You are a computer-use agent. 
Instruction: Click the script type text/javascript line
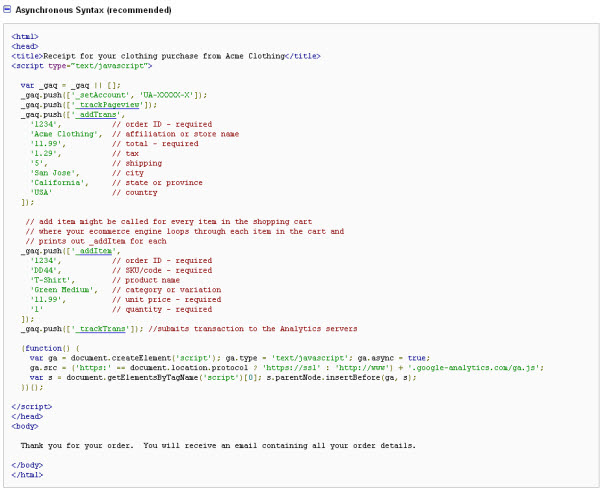82,66
